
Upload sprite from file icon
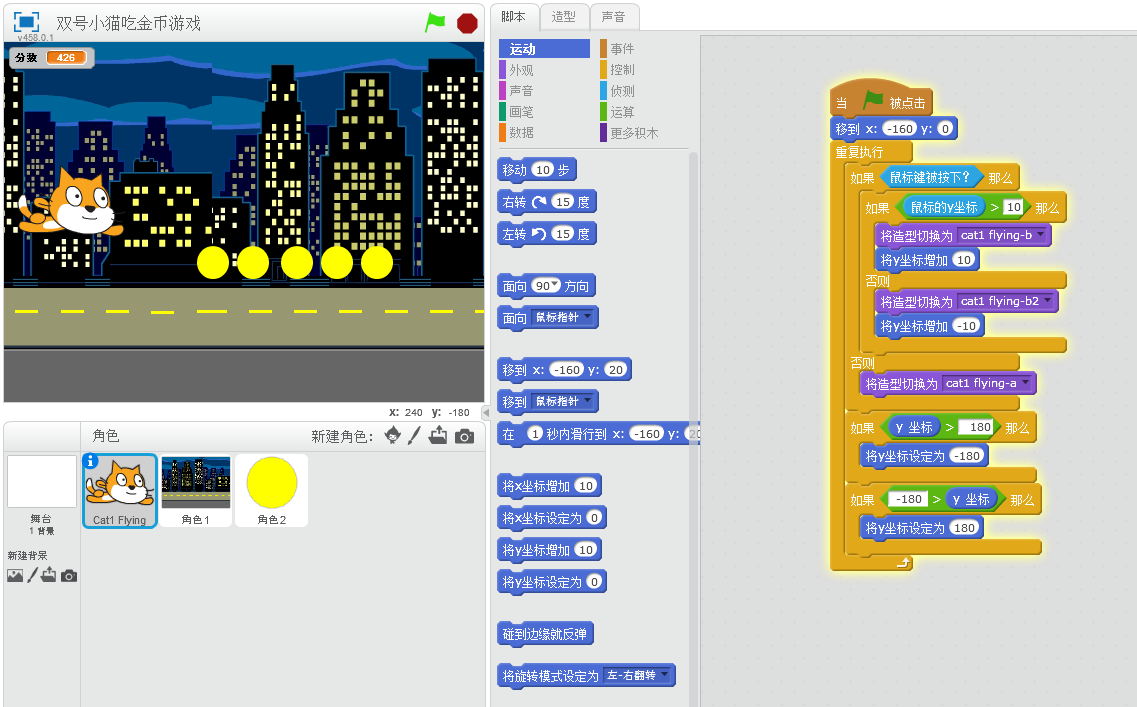pos(438,435)
